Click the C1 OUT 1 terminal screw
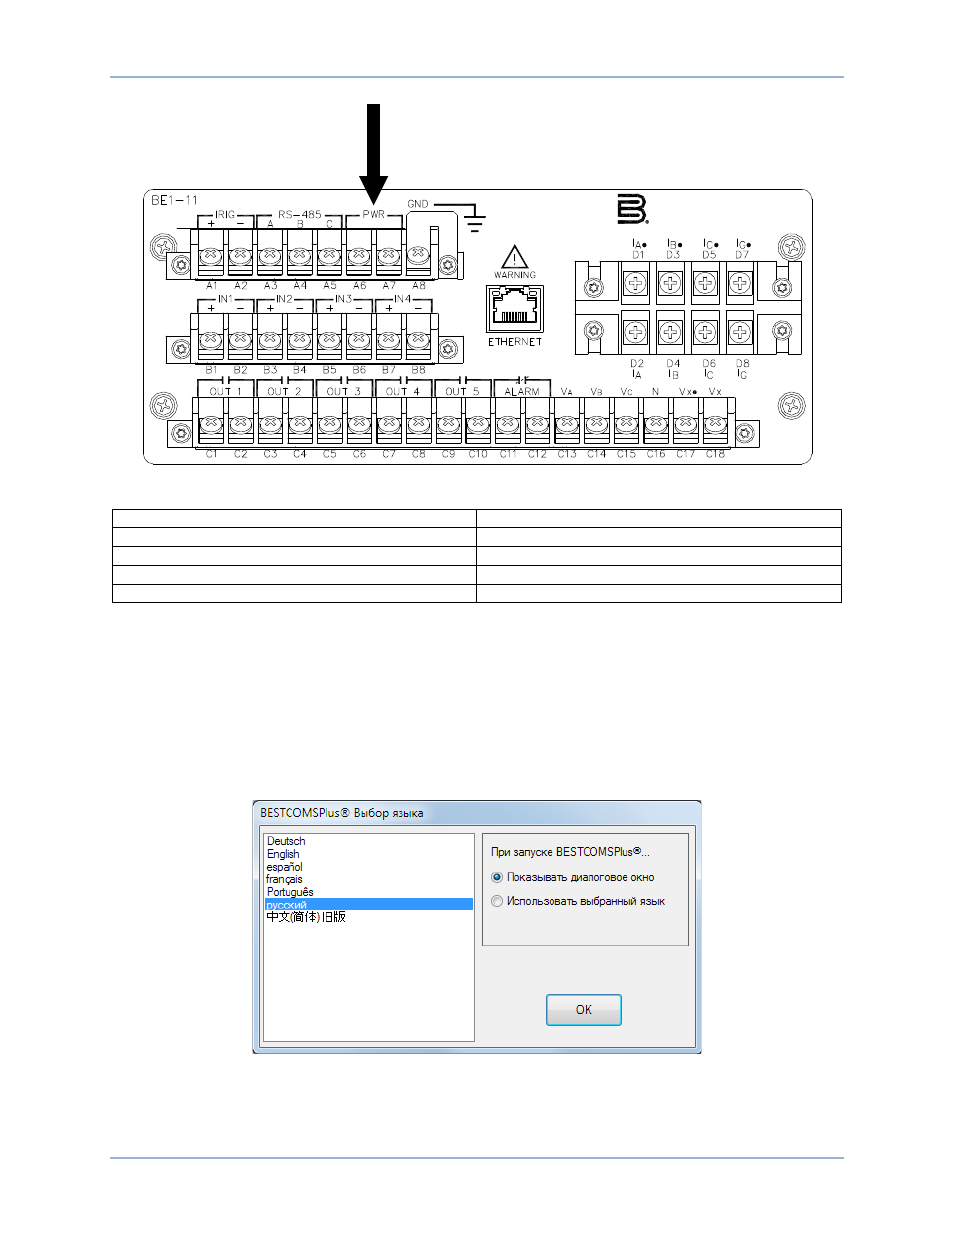The height and width of the screenshot is (1235, 954). tap(211, 427)
